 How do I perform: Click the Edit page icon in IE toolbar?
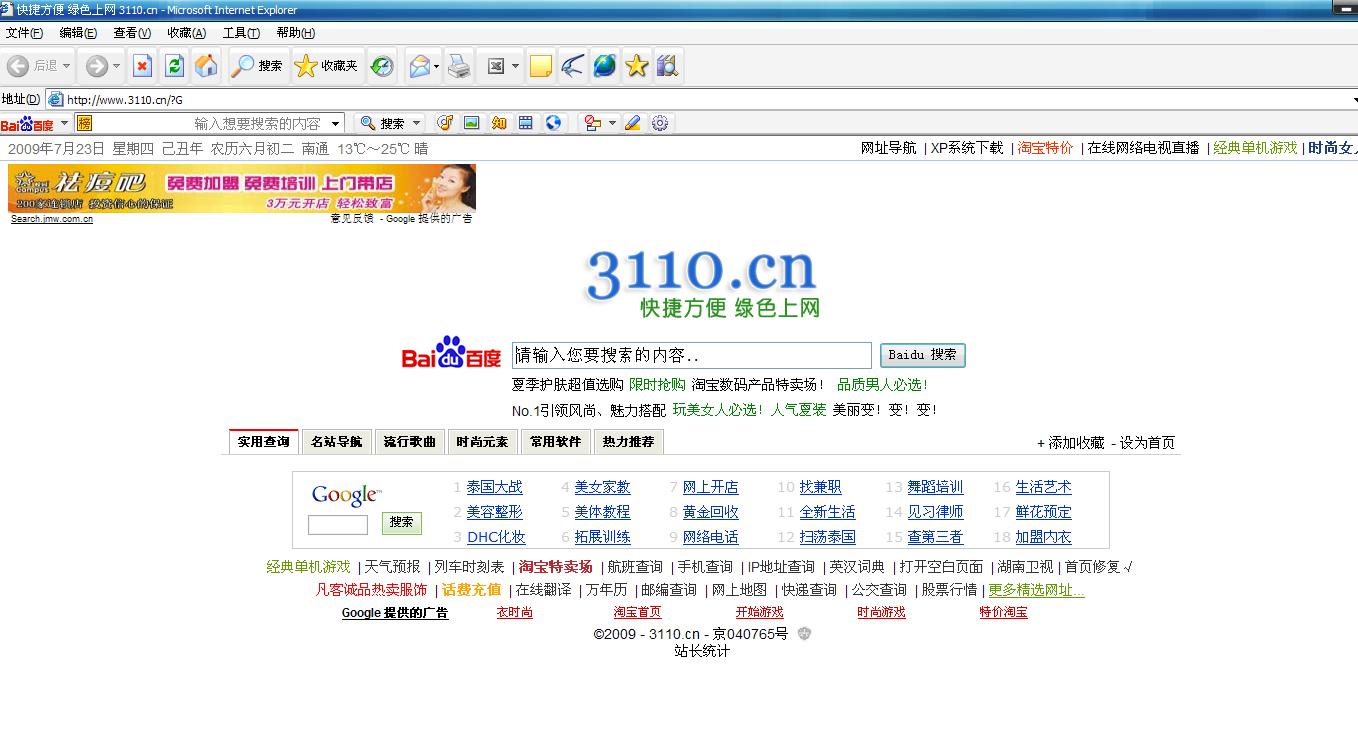pyautogui.click(x=496, y=66)
